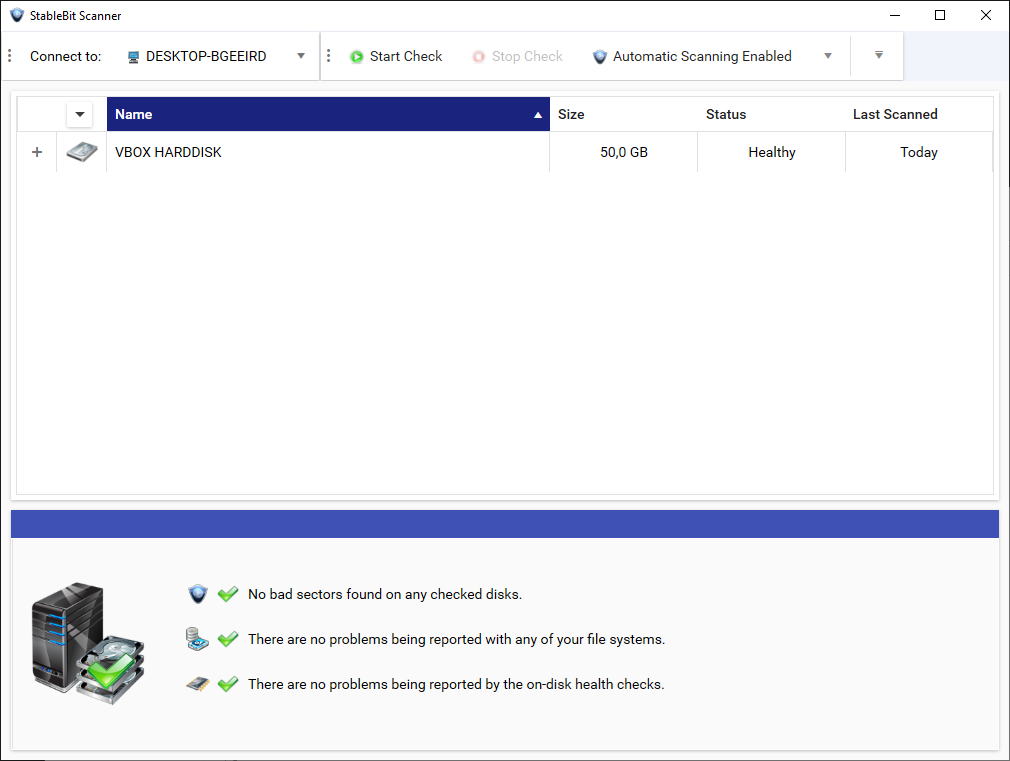The height and width of the screenshot is (761, 1010).
Task: Minimize the StableBit Scanner window
Action: pos(895,15)
